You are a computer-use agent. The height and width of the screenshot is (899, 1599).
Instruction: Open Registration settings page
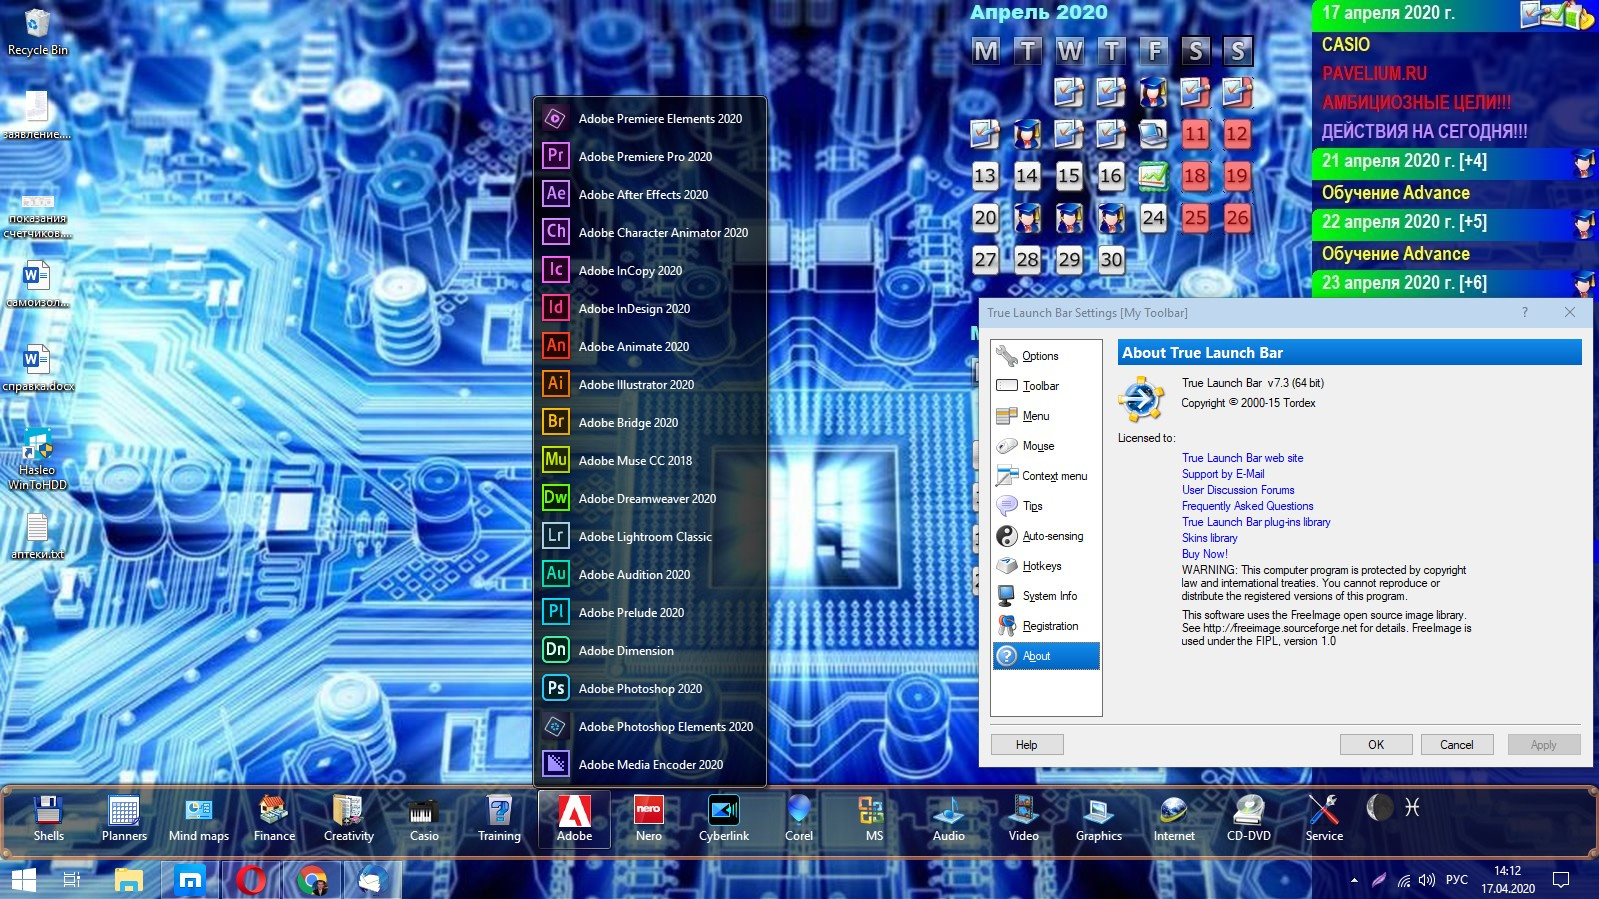pyautogui.click(x=1046, y=626)
